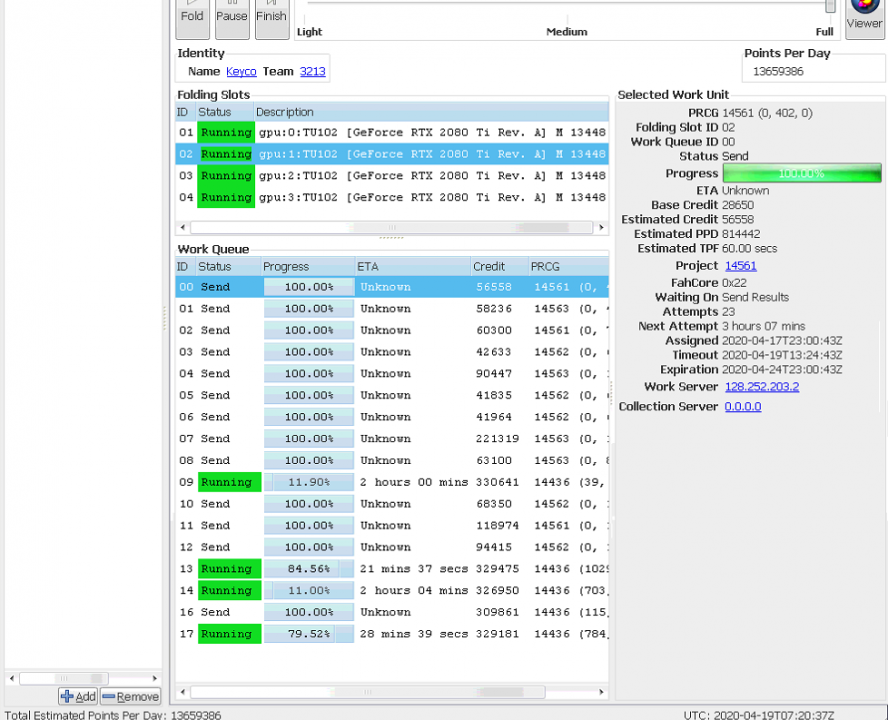Click left arrow of Work Queue scrollbar
Image resolution: width=888 pixels, height=720 pixels.
pyautogui.click(x=182, y=692)
